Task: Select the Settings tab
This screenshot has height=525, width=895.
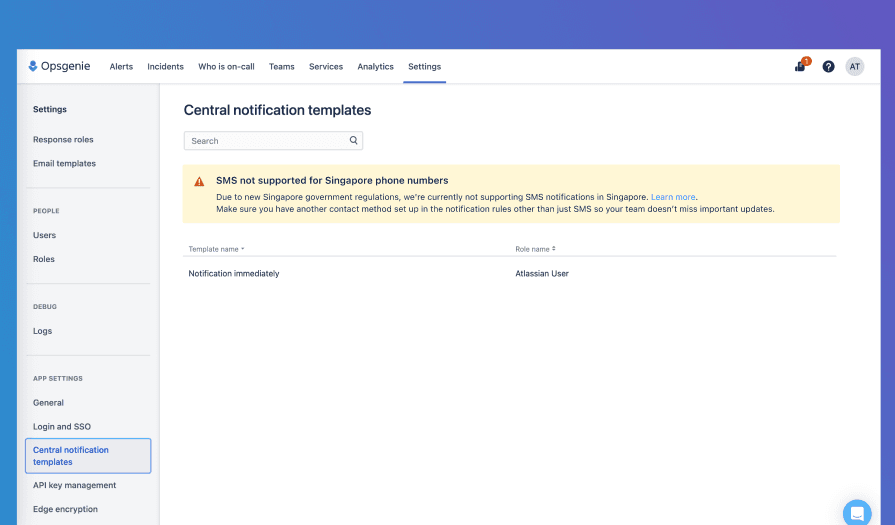Action: tap(424, 67)
